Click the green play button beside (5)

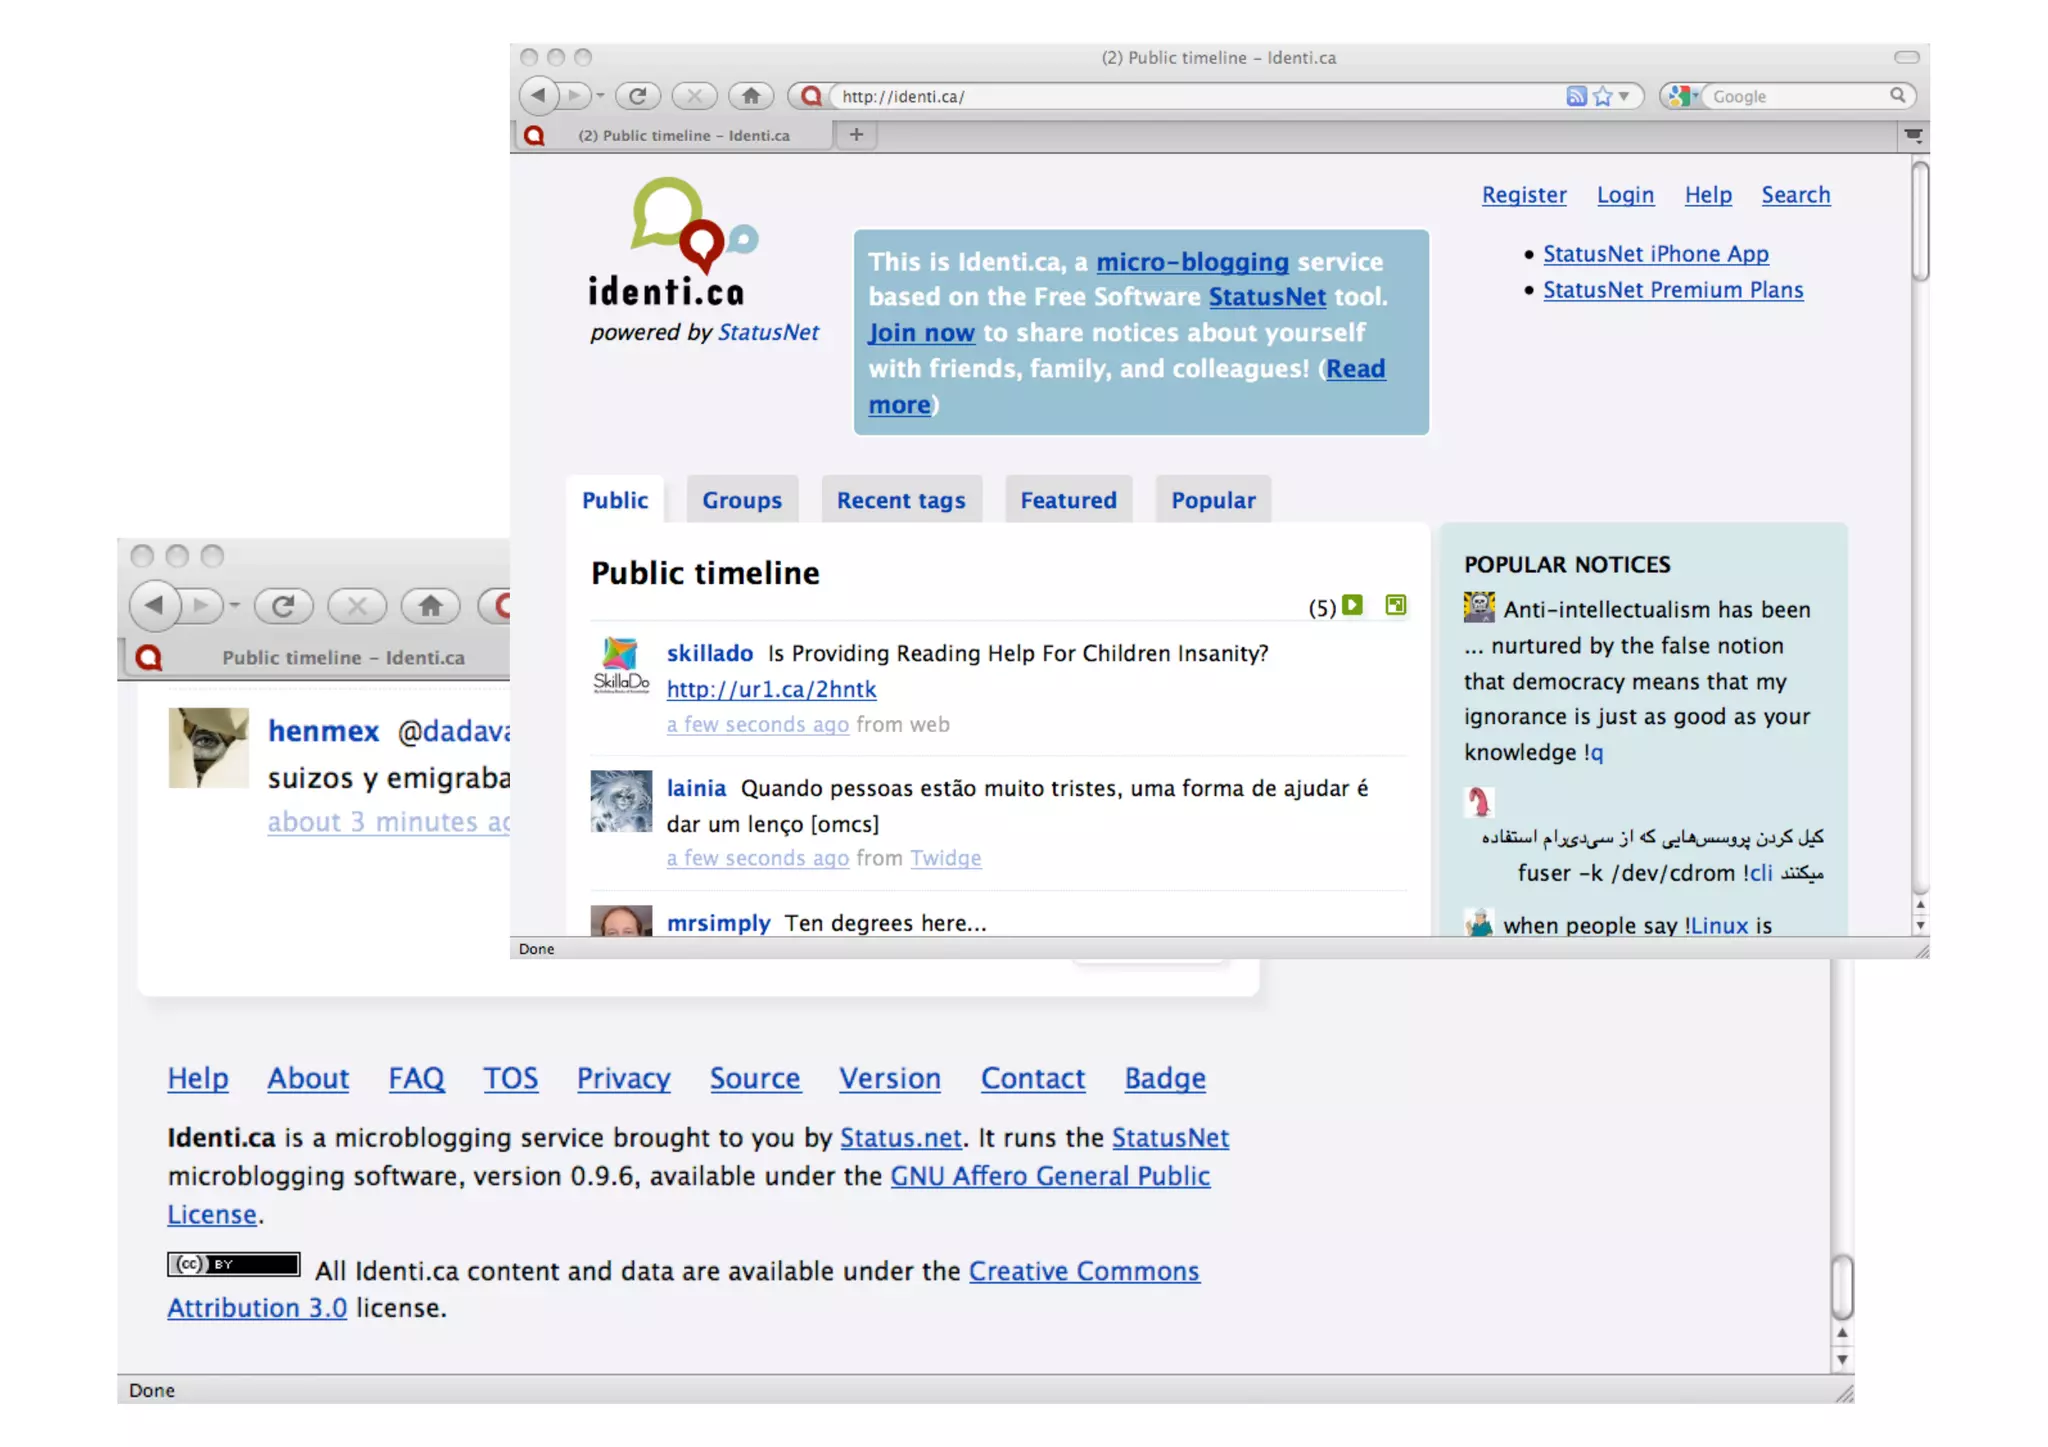(x=1353, y=605)
